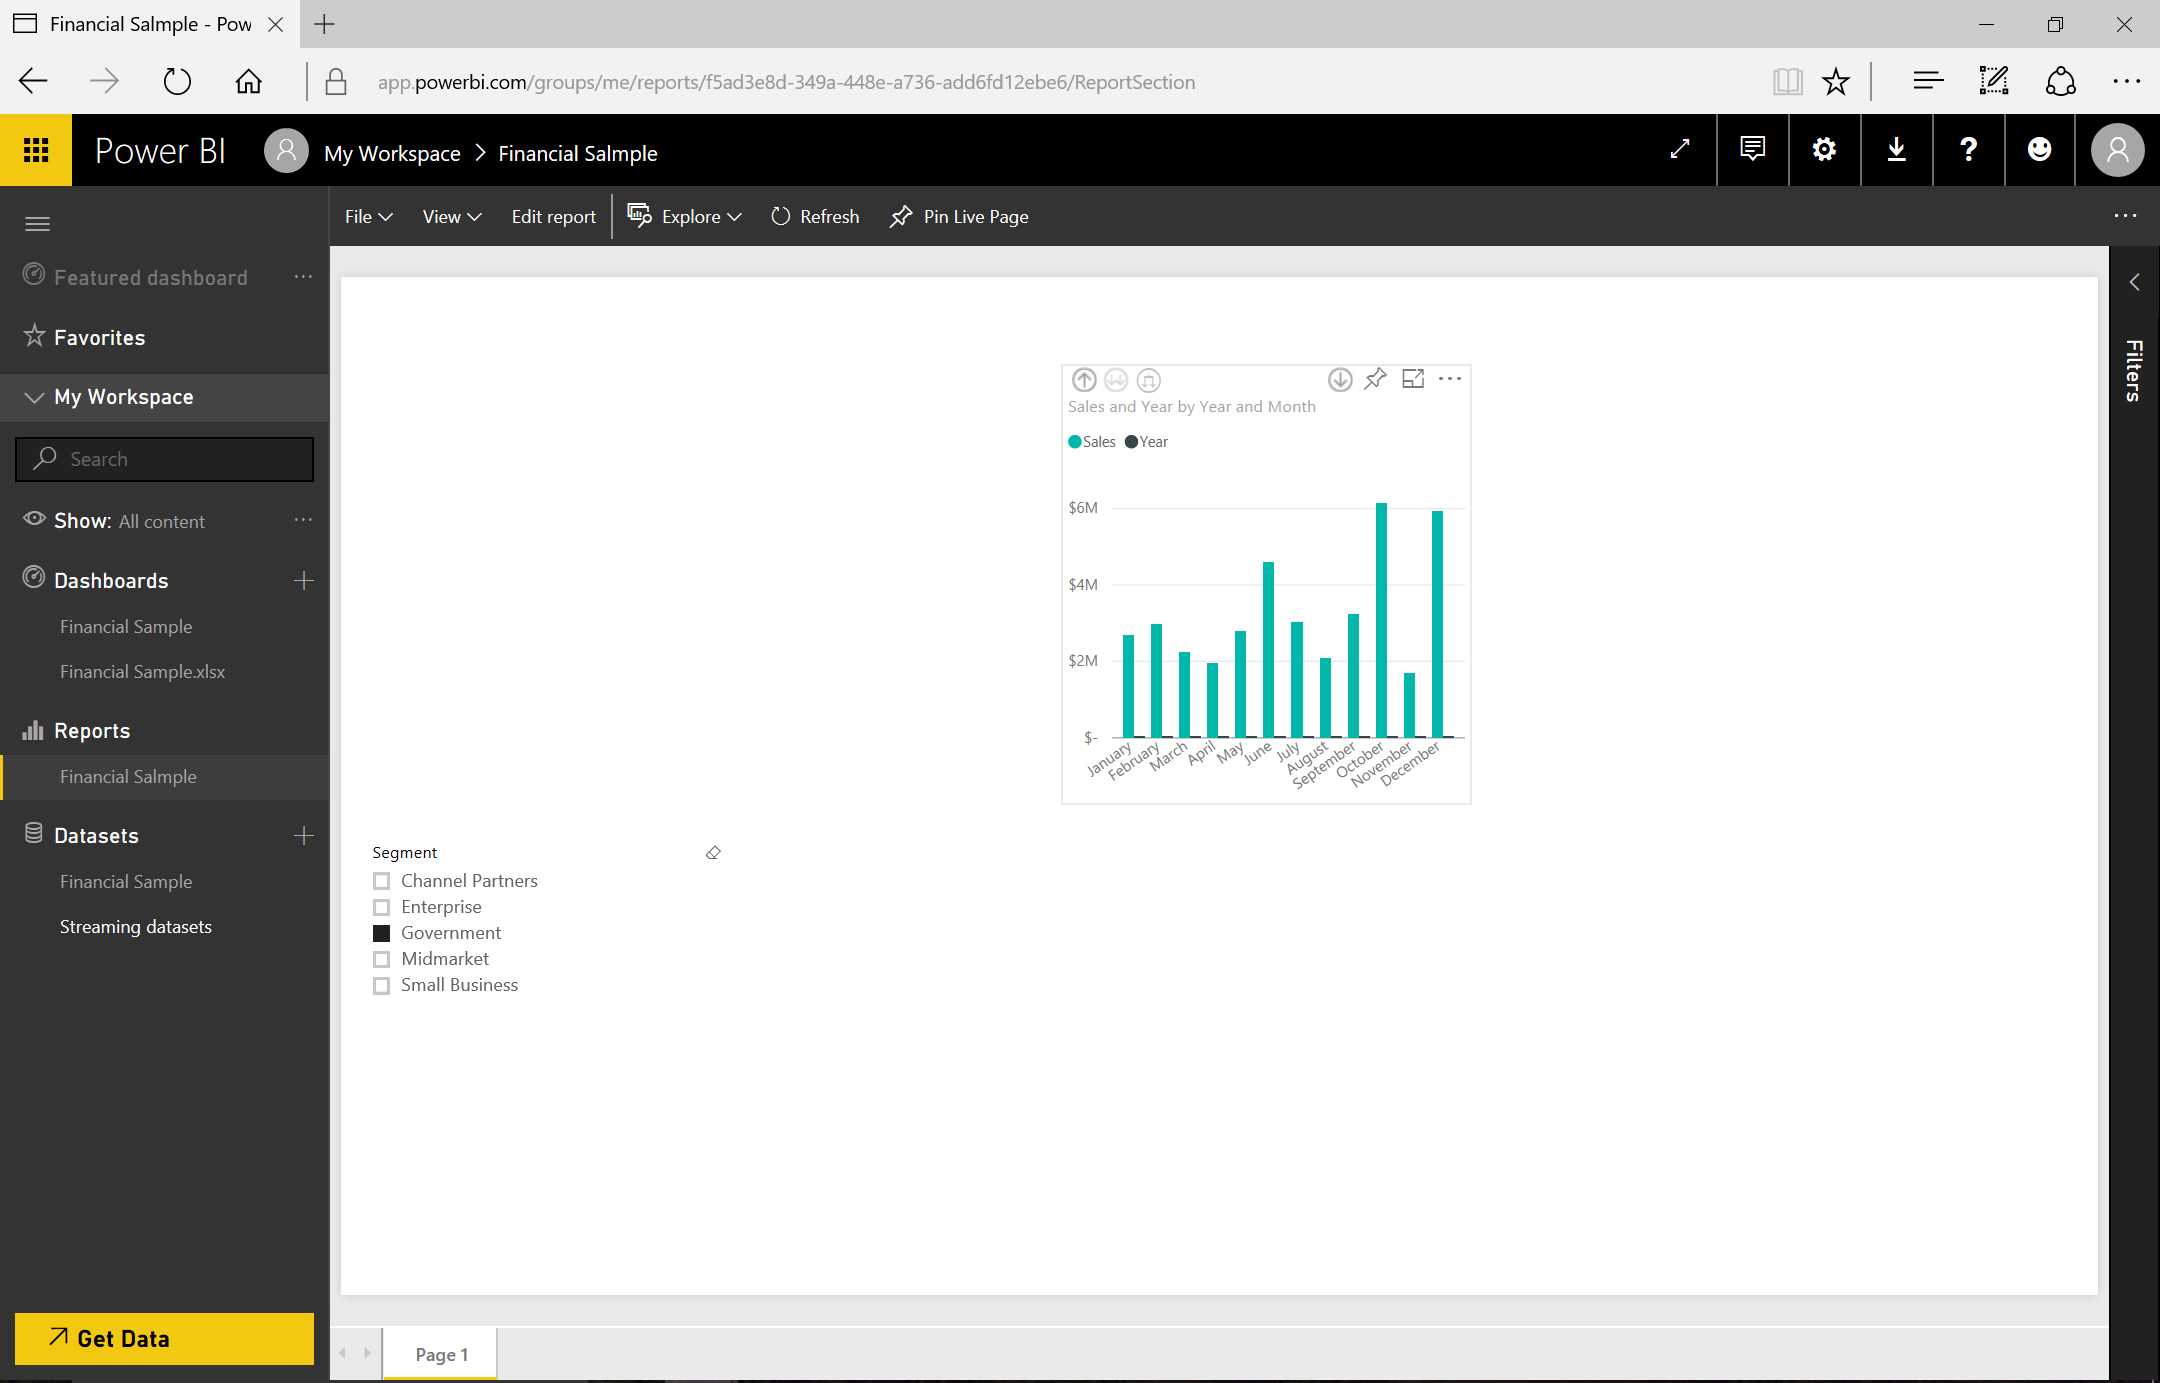Click the Get Data button
This screenshot has width=2160, height=1383.
[x=163, y=1338]
